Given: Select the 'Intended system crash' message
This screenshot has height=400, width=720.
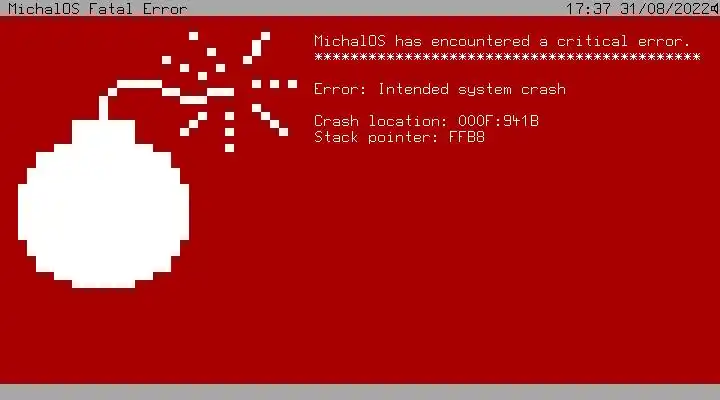Looking at the screenshot, I should coord(472,89).
